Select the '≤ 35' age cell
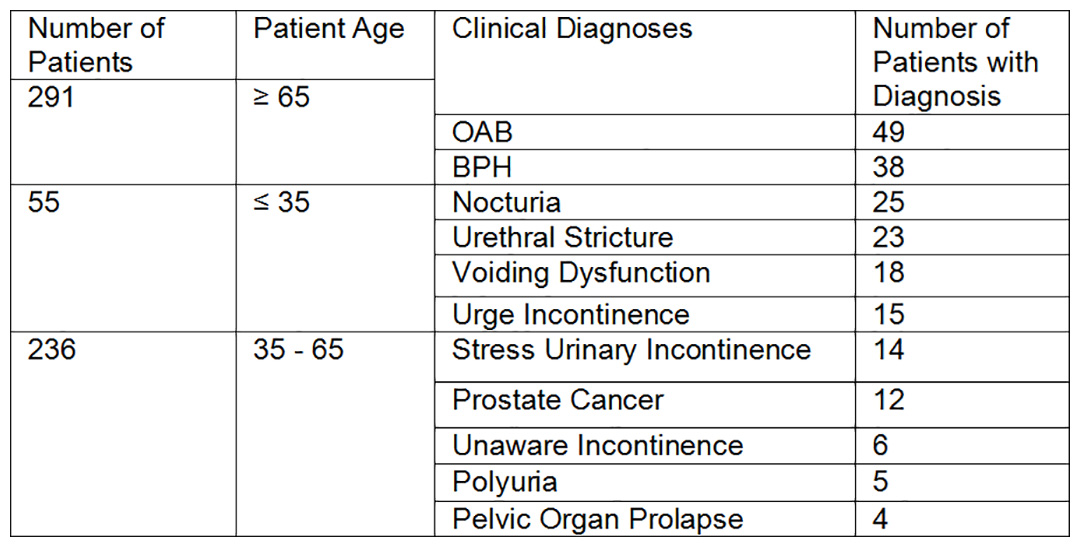This screenshot has height=547, width=1080. click(x=335, y=258)
